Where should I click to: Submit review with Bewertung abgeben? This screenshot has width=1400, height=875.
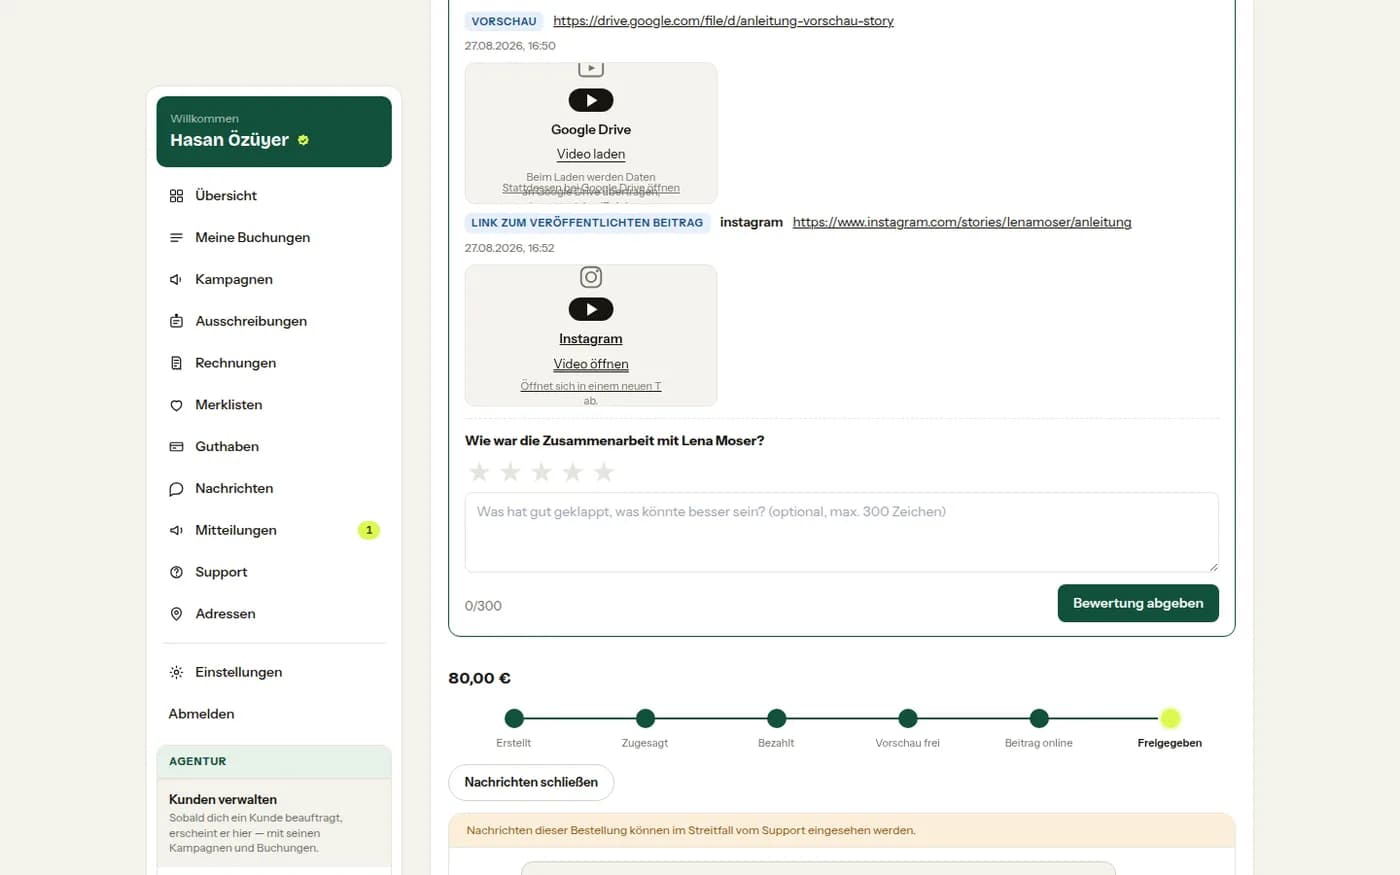click(1138, 603)
